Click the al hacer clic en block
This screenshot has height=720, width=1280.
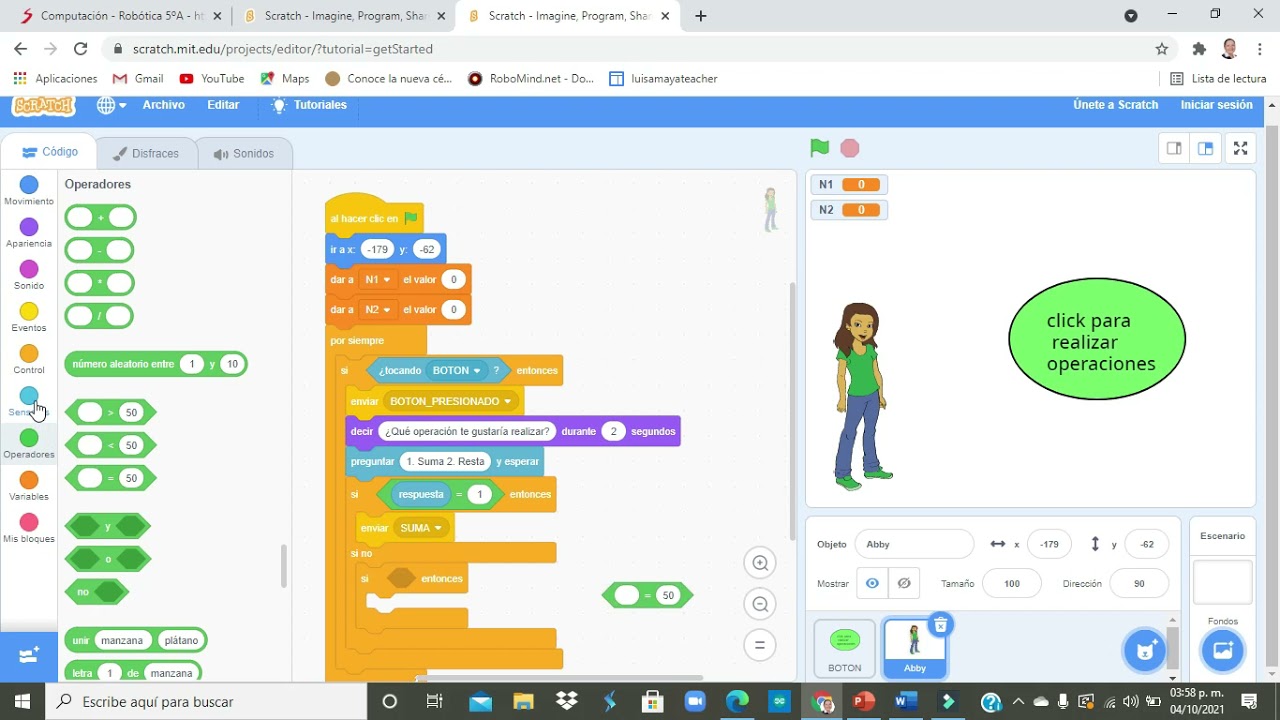(374, 218)
